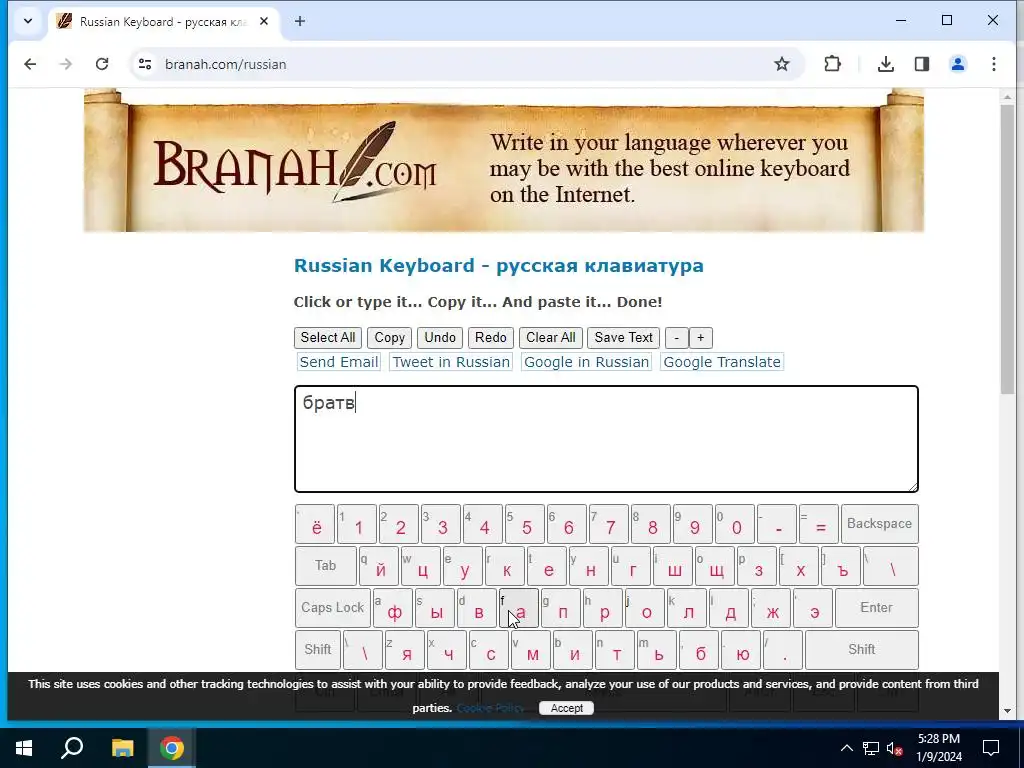Toggle the Caps Lock key

click(332, 607)
